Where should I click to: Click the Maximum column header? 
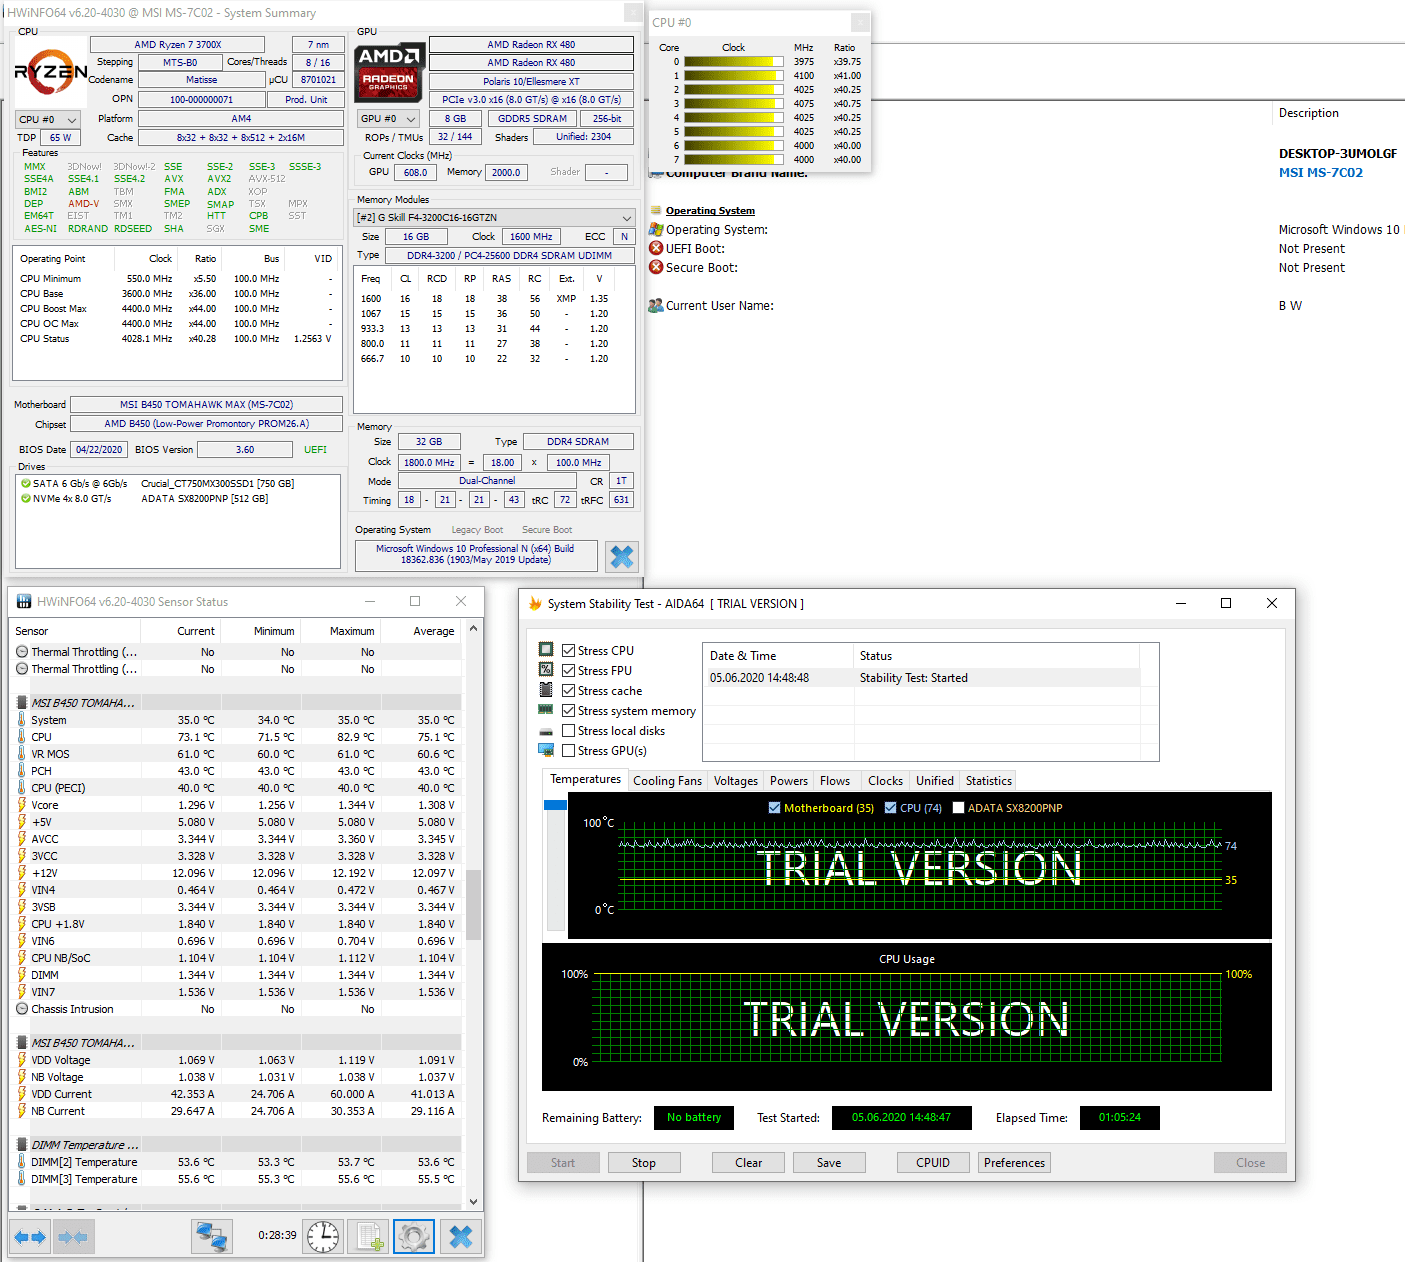point(341,631)
